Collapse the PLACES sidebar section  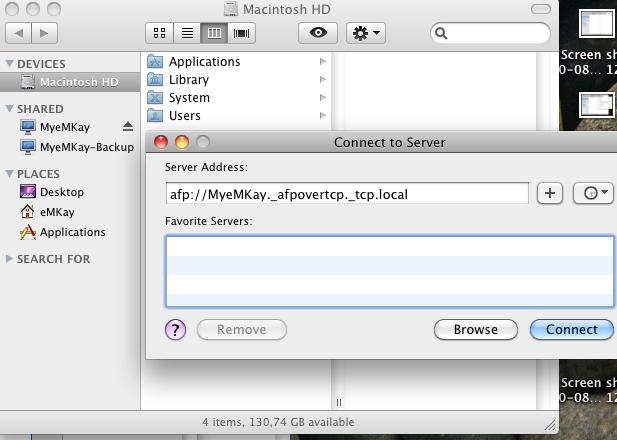[x=9, y=174]
